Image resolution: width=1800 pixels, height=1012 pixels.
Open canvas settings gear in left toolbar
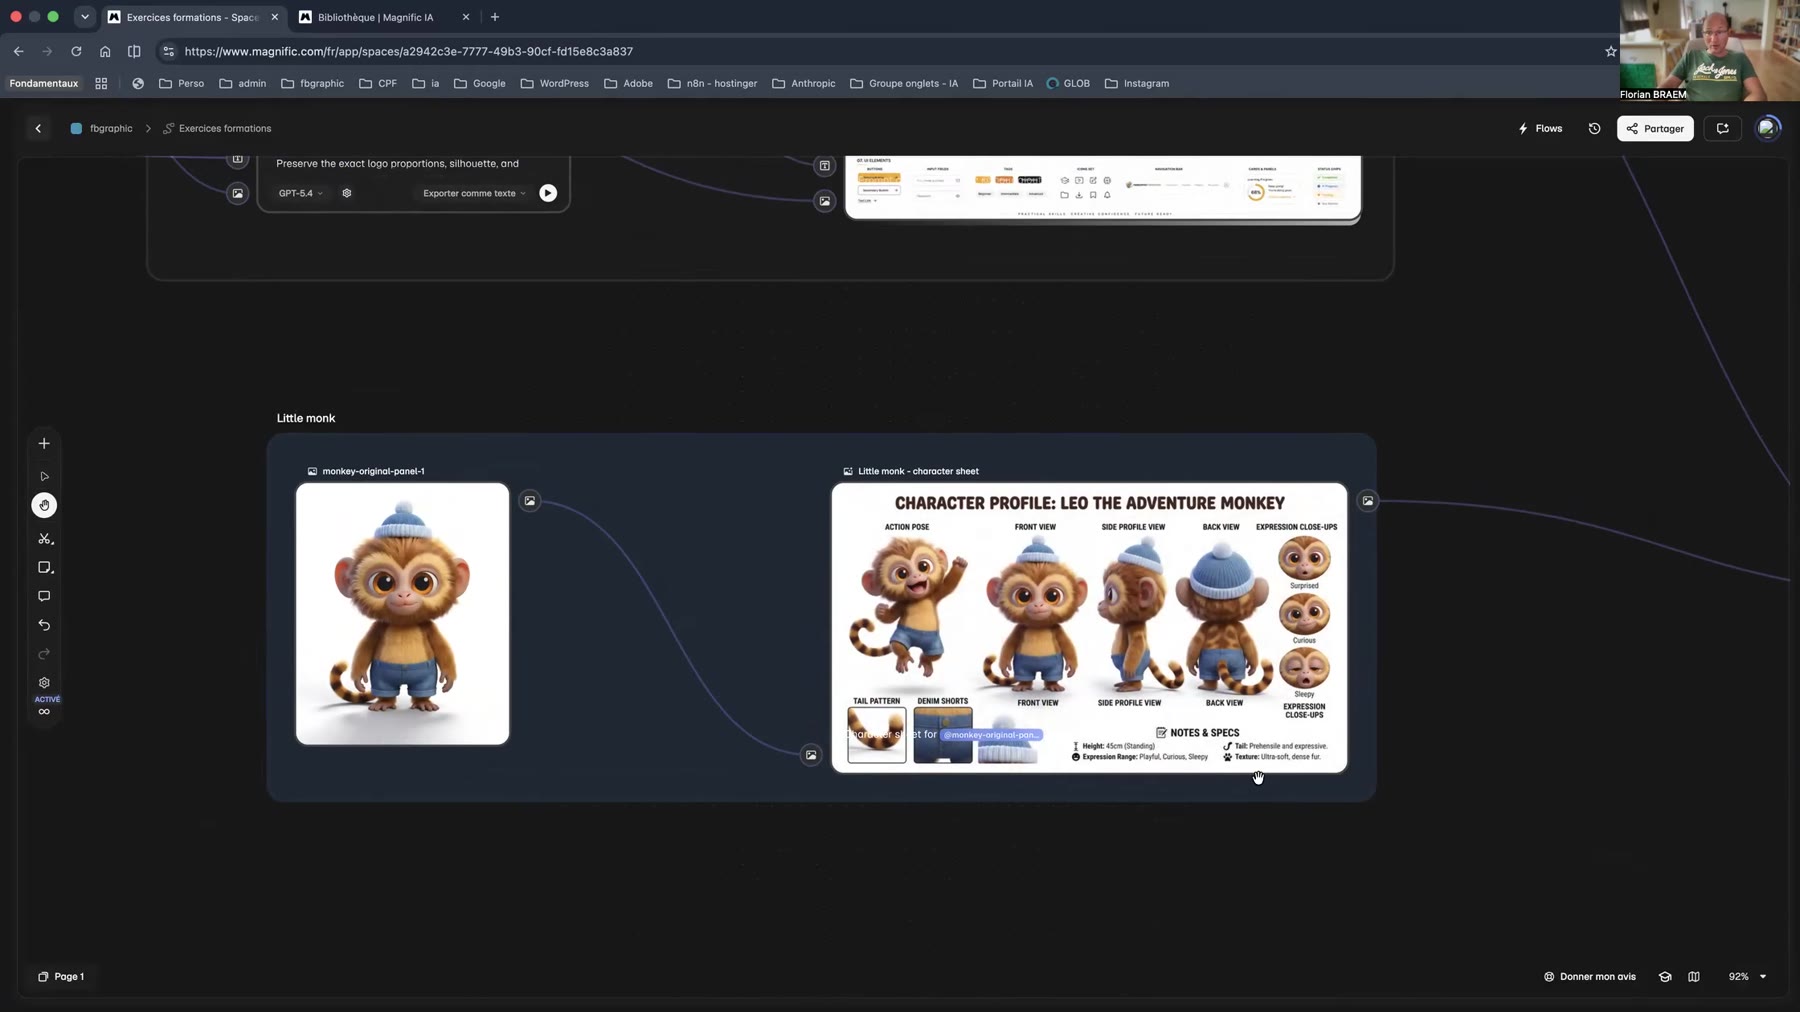44,683
